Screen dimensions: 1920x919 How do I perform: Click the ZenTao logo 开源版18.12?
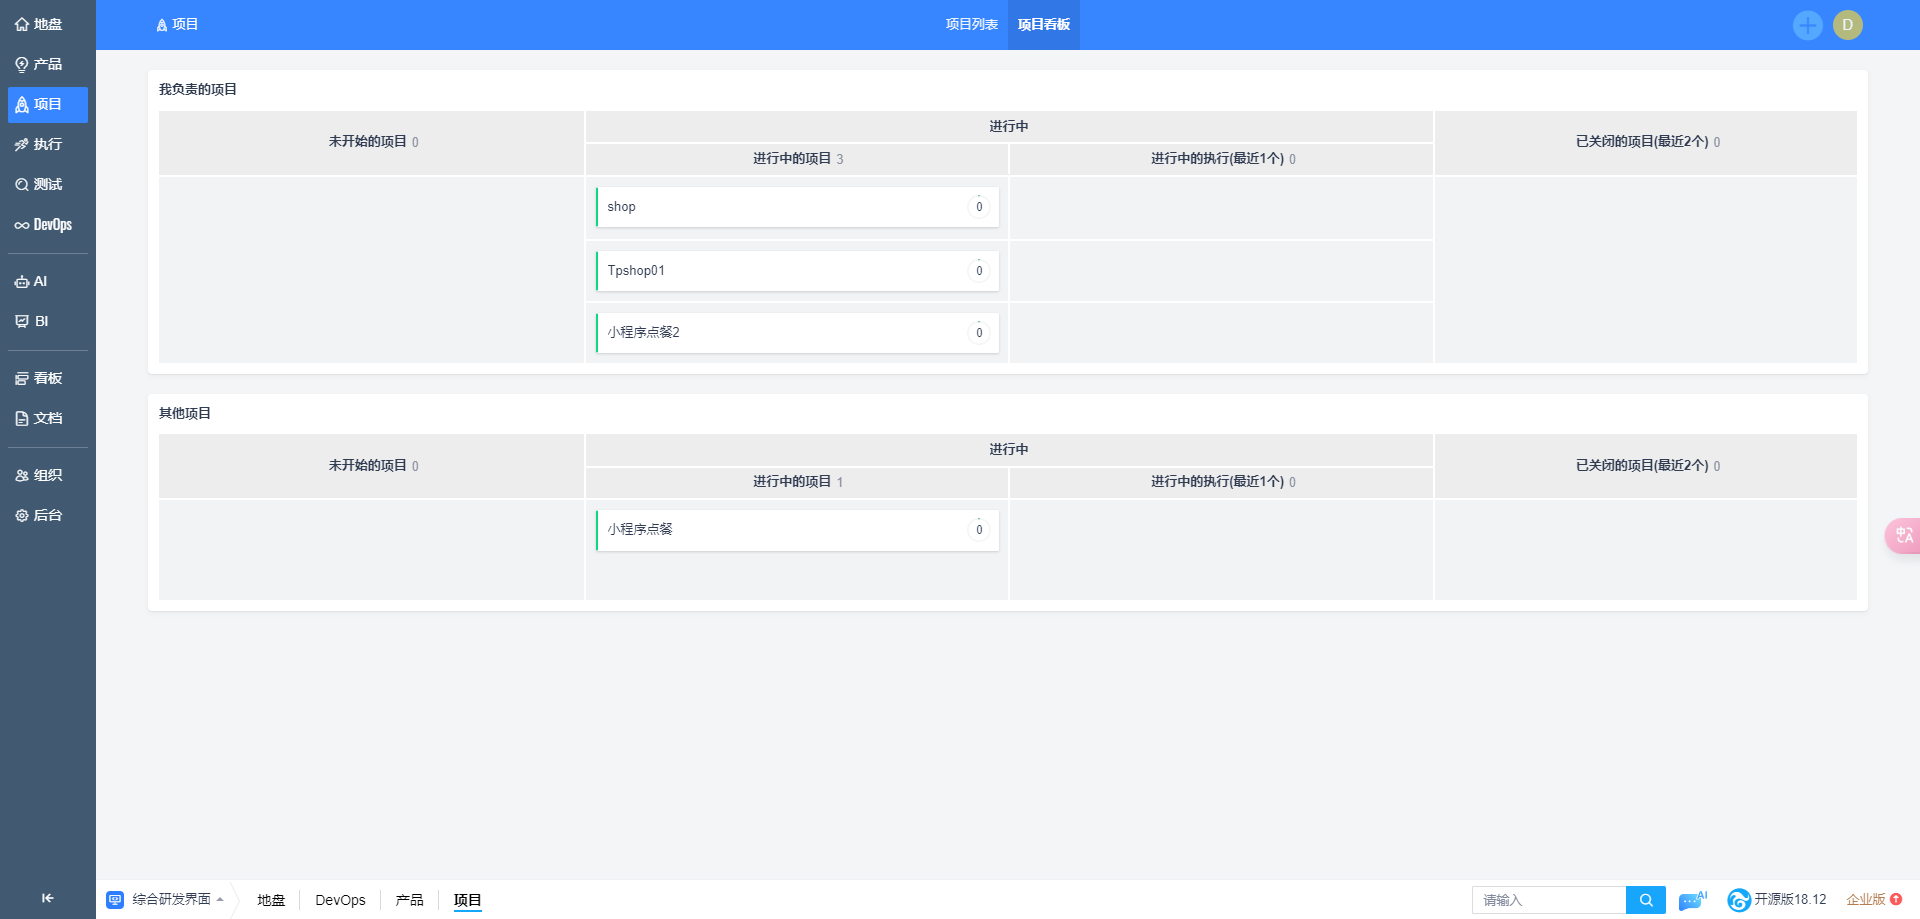point(1777,900)
